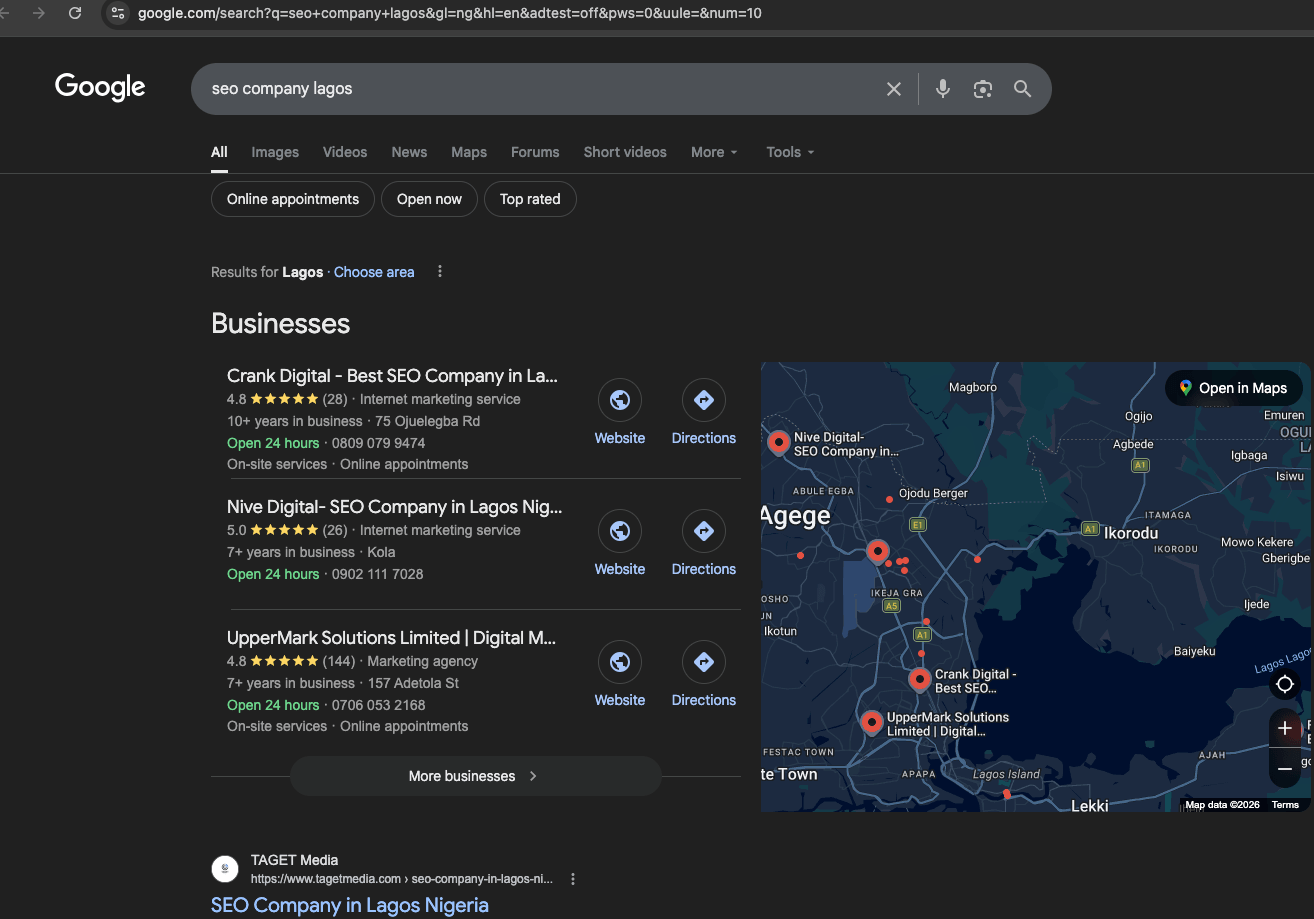Open three-dot menu beside Choose area
This screenshot has width=1314, height=919.
(440, 272)
